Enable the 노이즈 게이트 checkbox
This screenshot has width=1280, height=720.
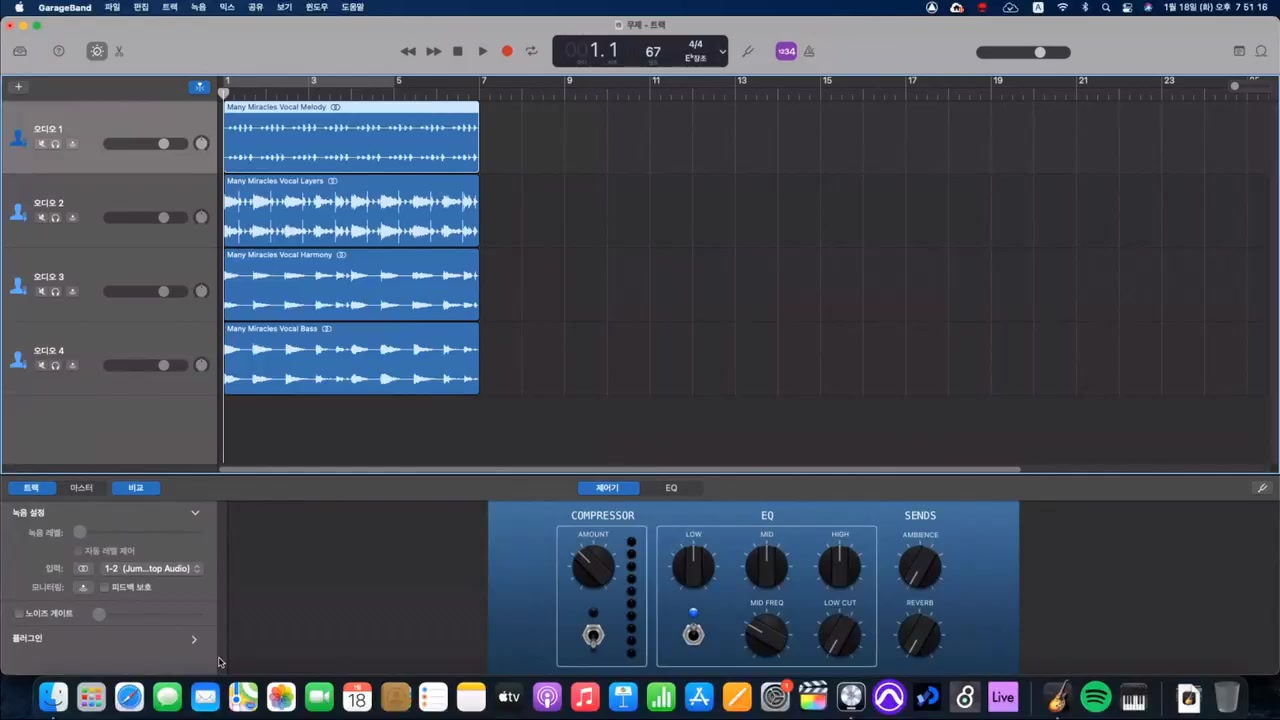tap(18, 613)
